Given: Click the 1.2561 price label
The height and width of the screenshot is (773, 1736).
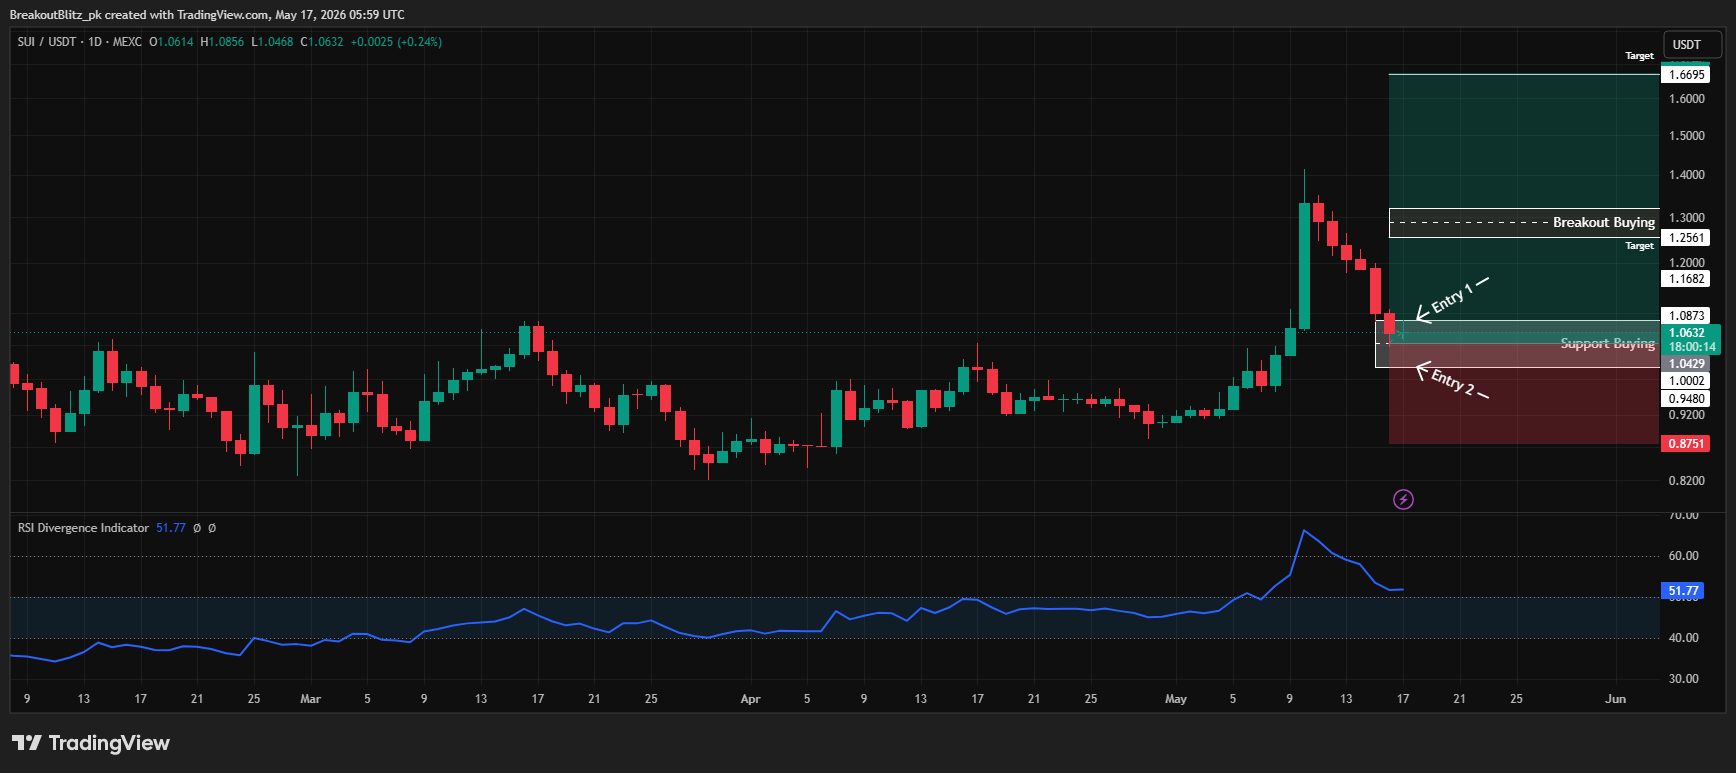Looking at the screenshot, I should click(1687, 238).
